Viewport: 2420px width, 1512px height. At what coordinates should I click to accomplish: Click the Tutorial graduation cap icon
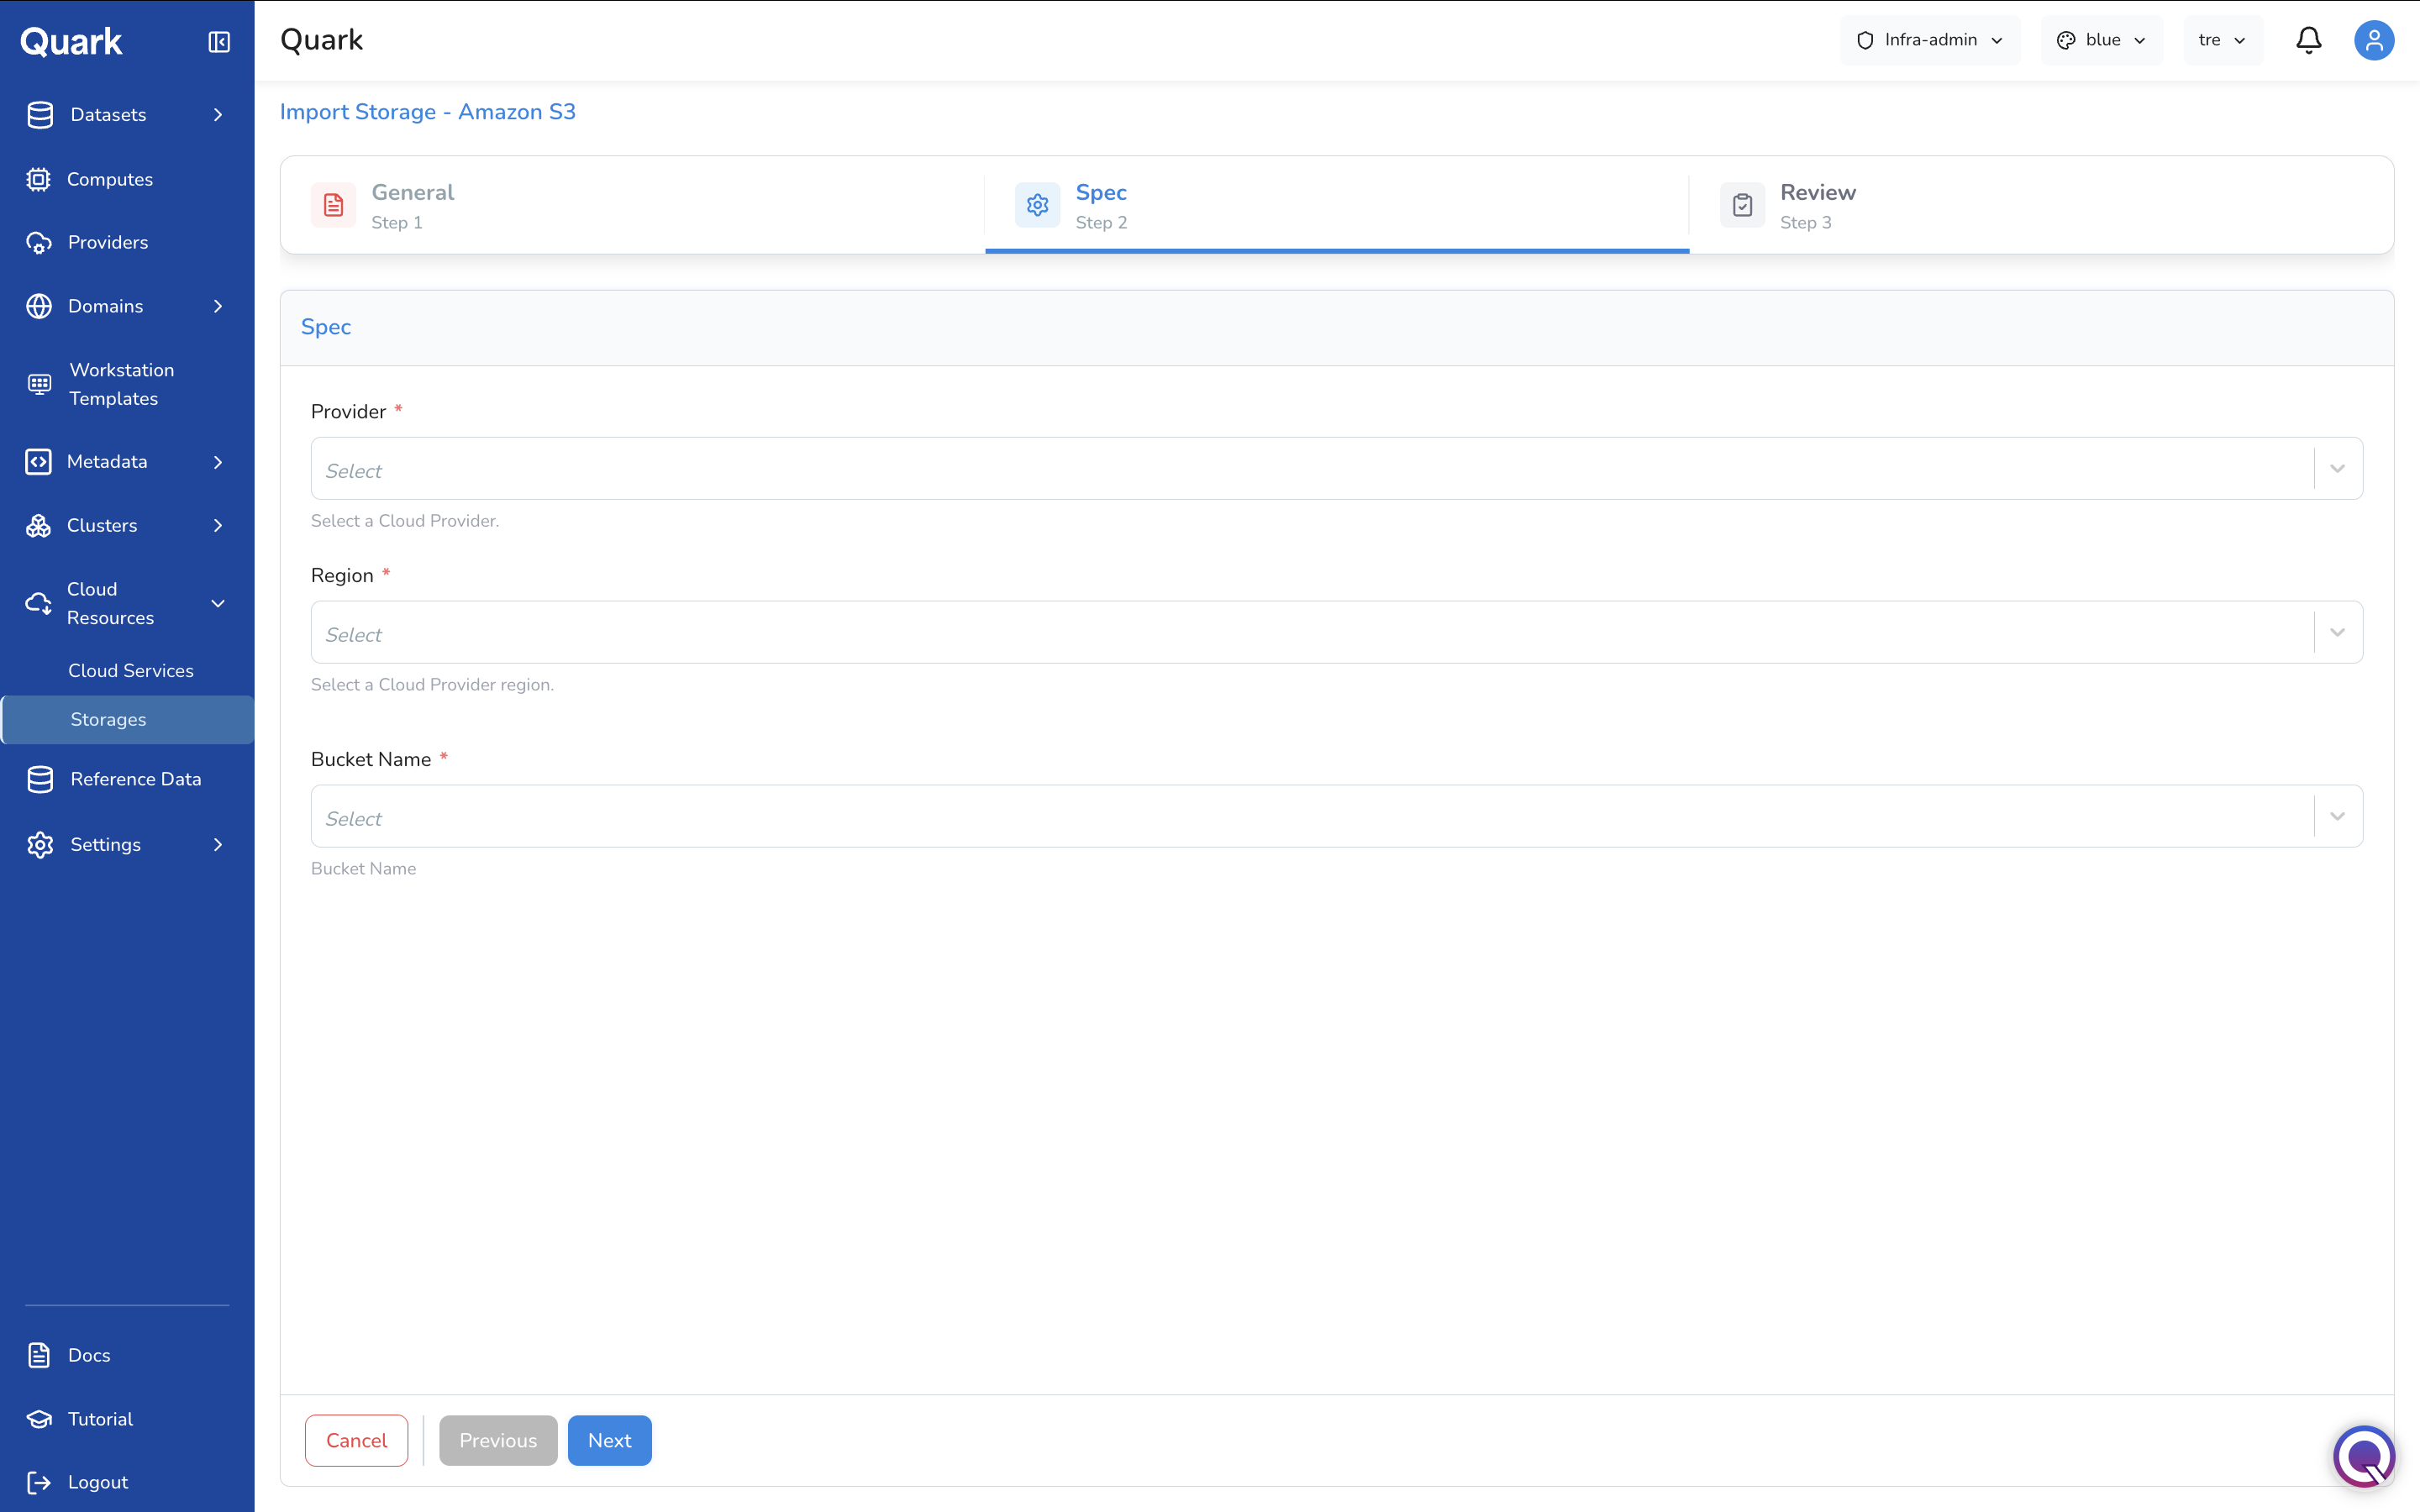[39, 1419]
